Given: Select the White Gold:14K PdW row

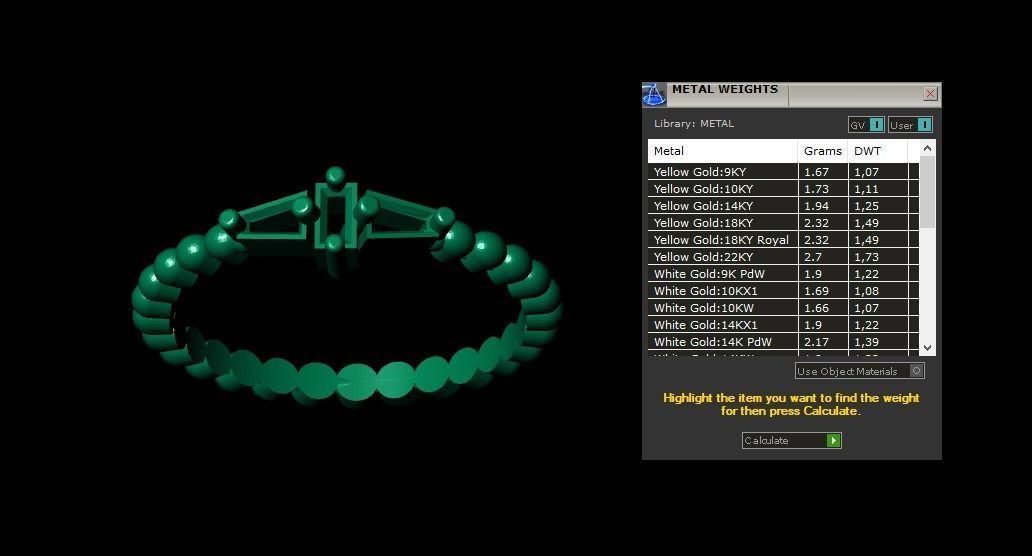Looking at the screenshot, I should tap(783, 342).
